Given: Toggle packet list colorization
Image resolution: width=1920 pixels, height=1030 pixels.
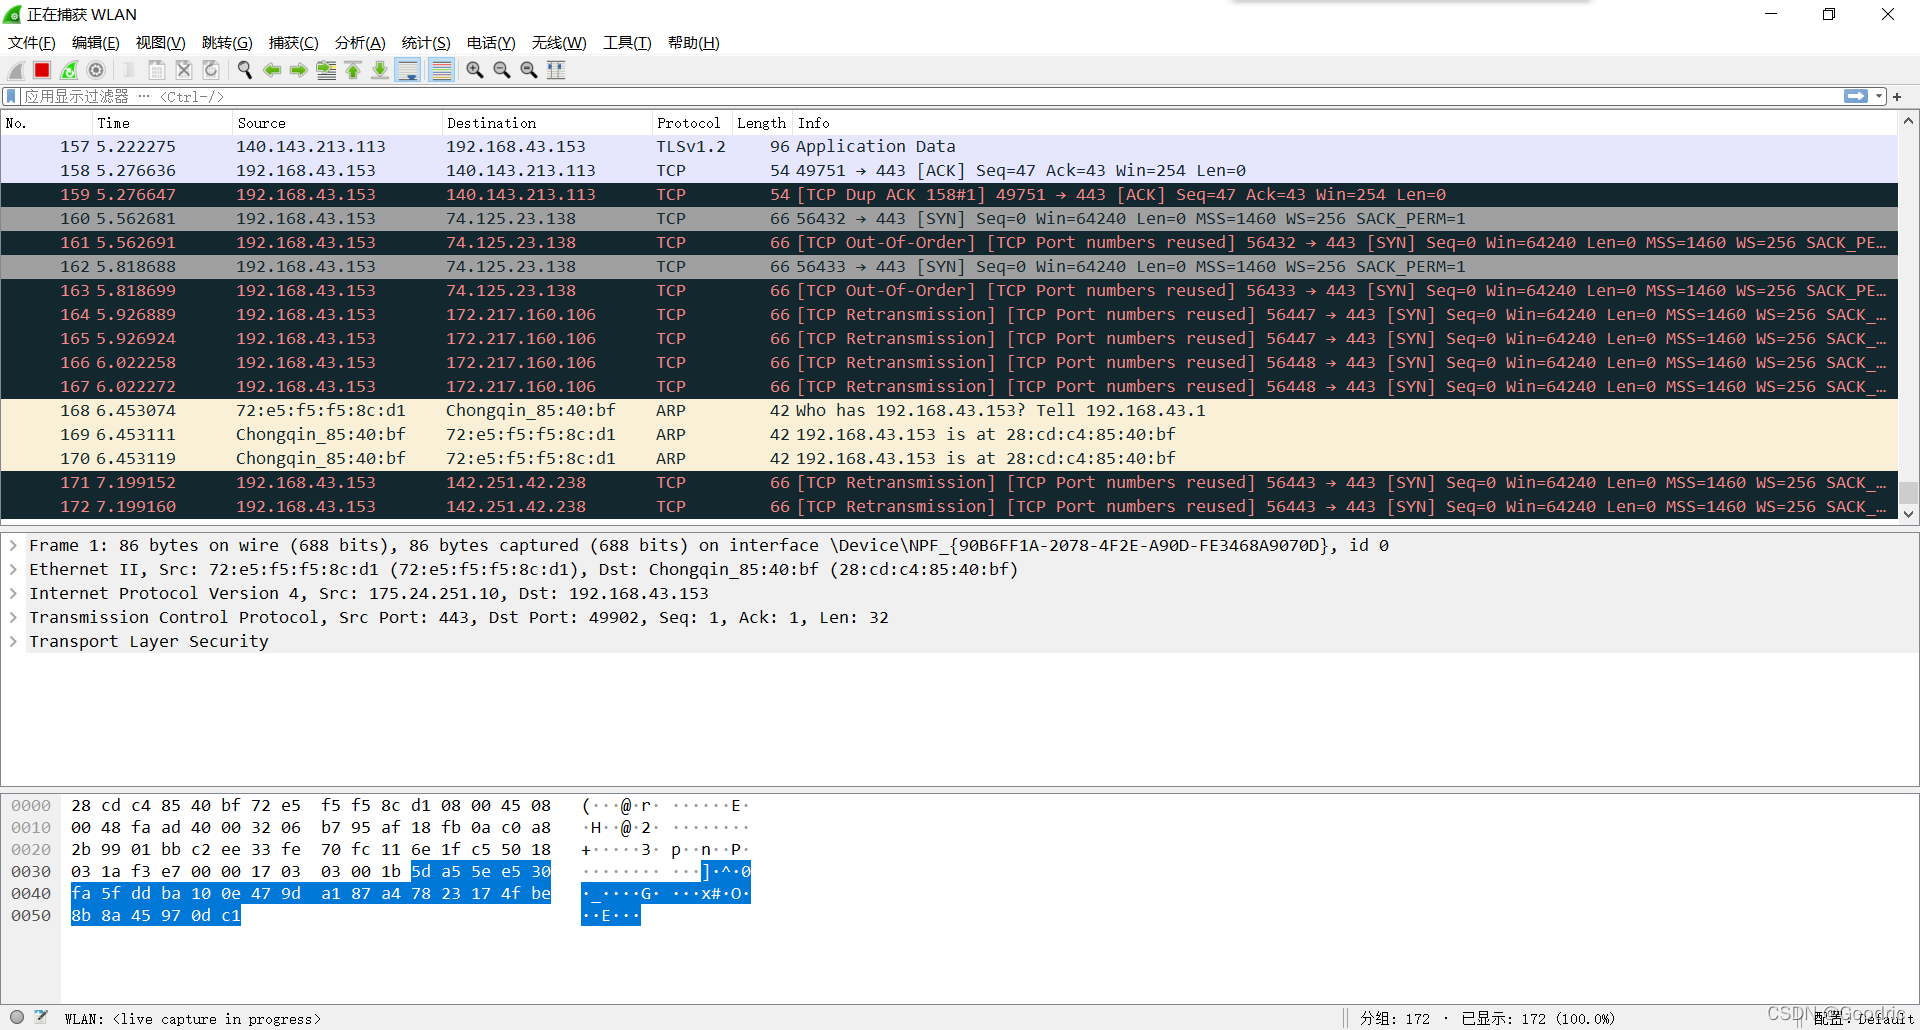Looking at the screenshot, I should [x=441, y=70].
